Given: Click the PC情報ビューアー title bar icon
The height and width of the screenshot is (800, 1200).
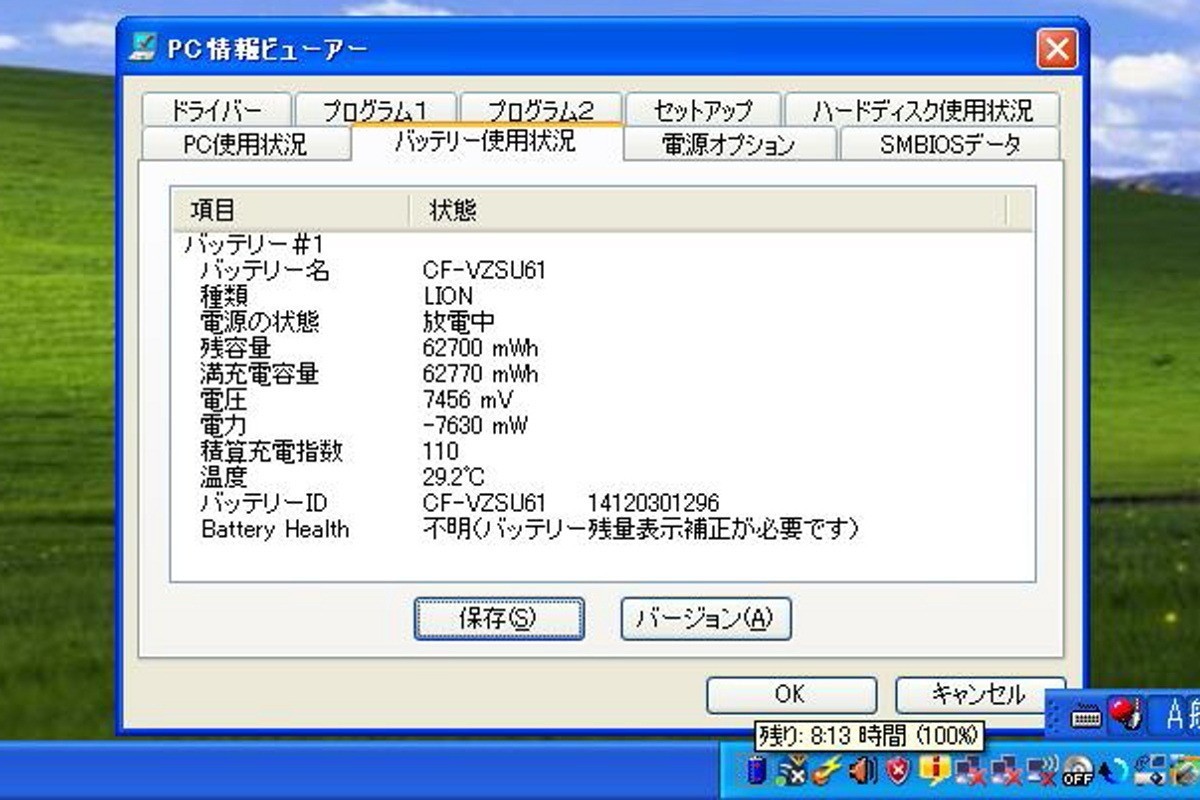Looking at the screenshot, I should pyautogui.click(x=143, y=47).
